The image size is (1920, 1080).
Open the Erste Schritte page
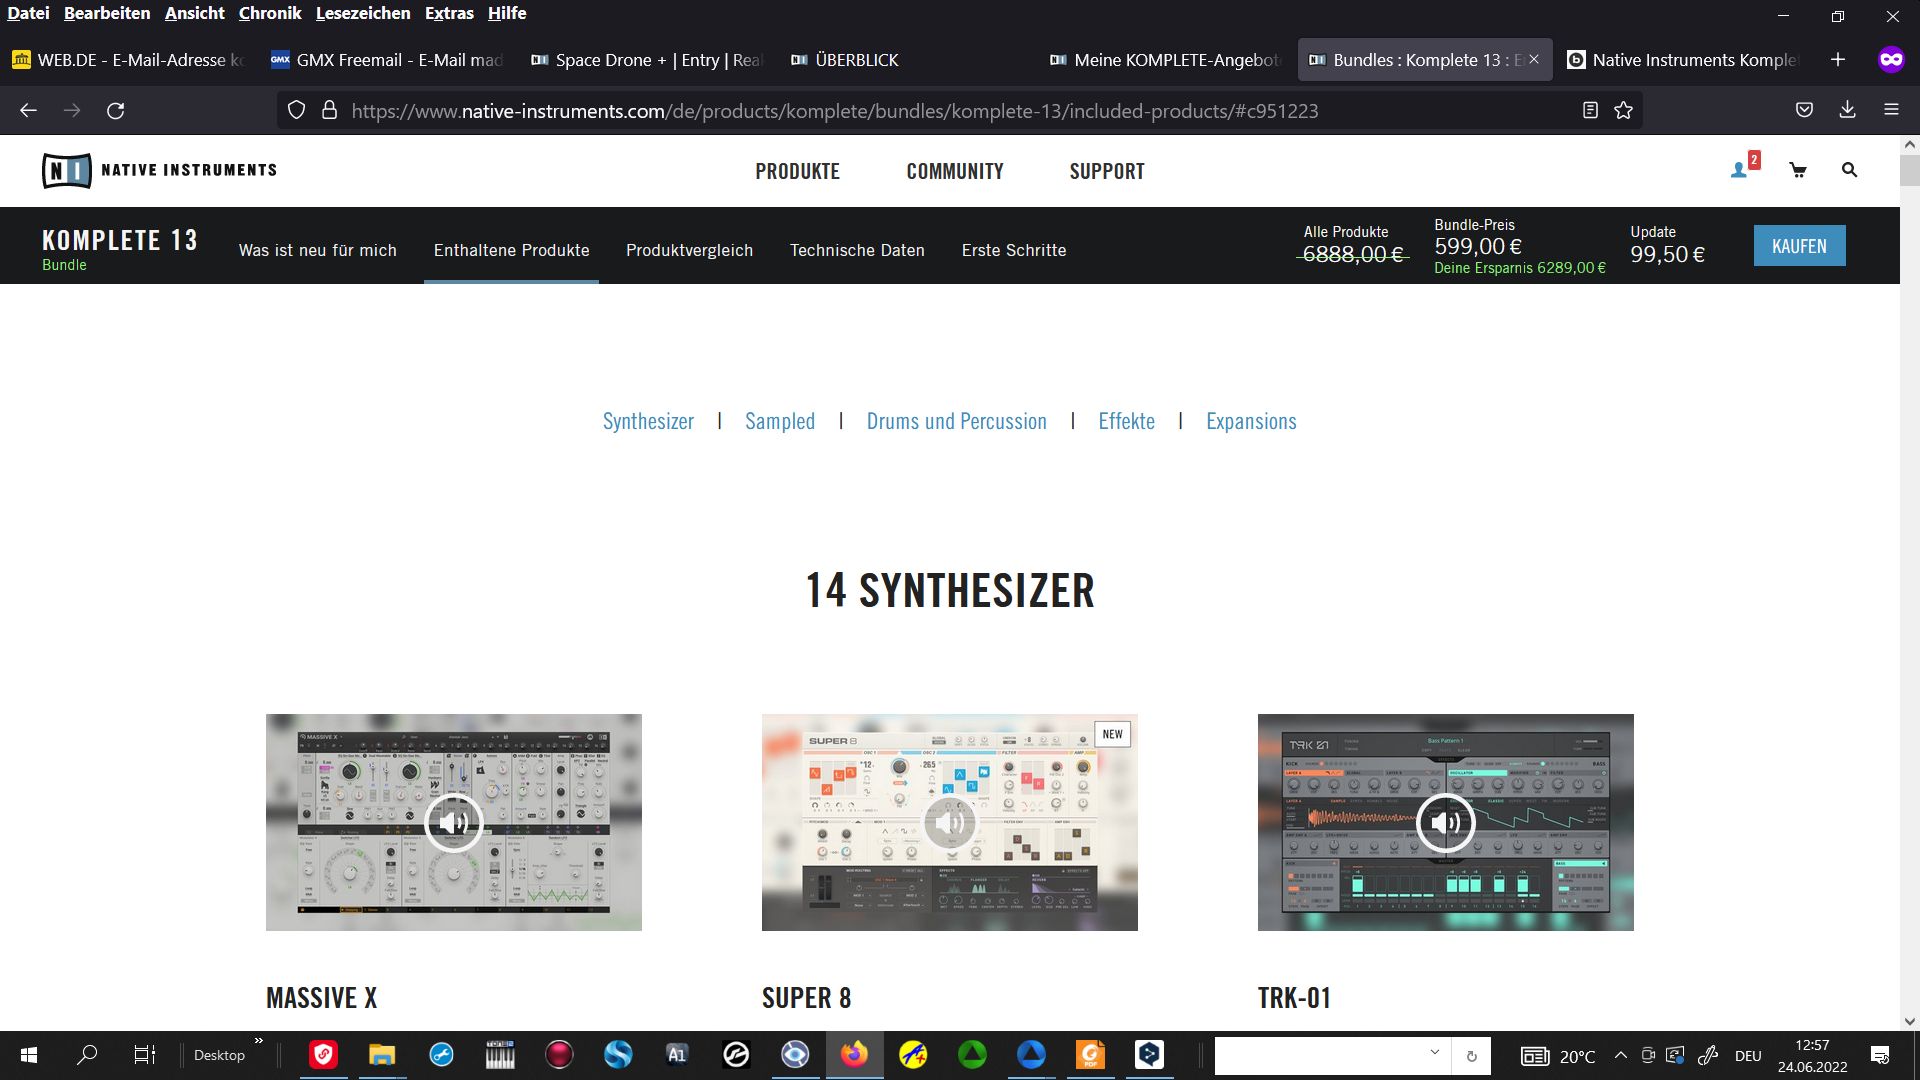[x=1014, y=250]
